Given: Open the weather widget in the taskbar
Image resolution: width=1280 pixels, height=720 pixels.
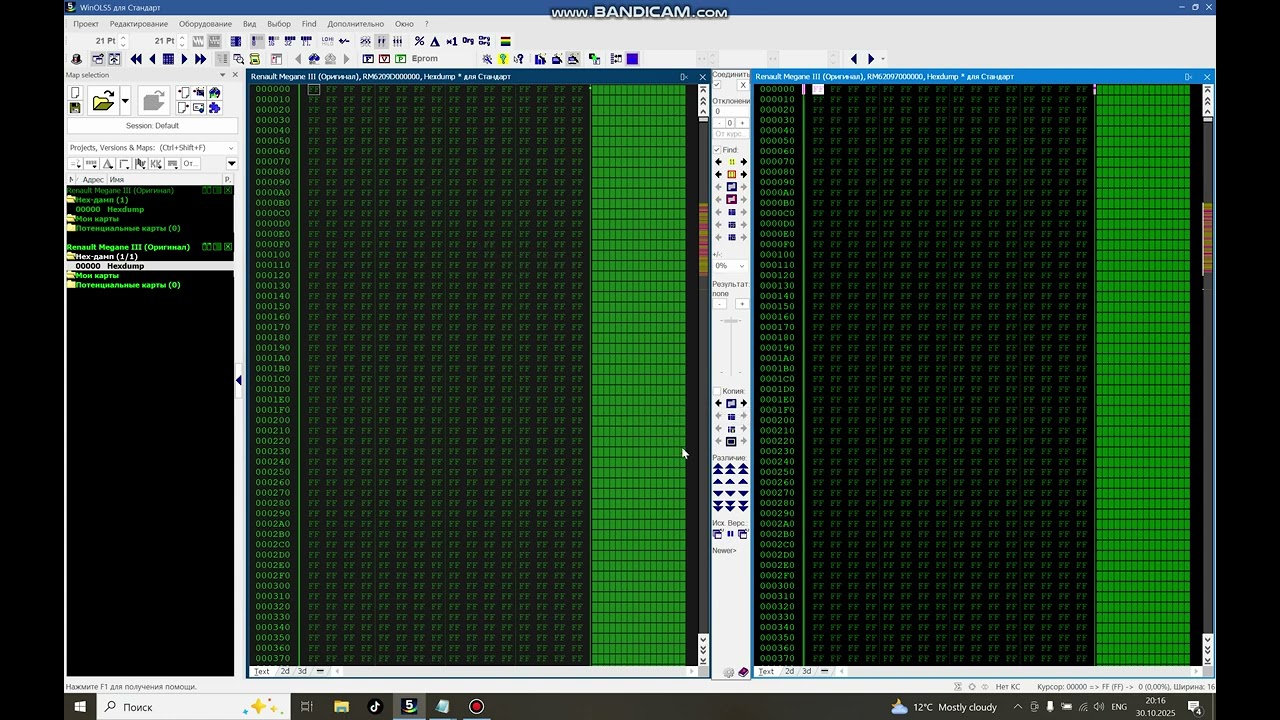Looking at the screenshot, I should 943,707.
